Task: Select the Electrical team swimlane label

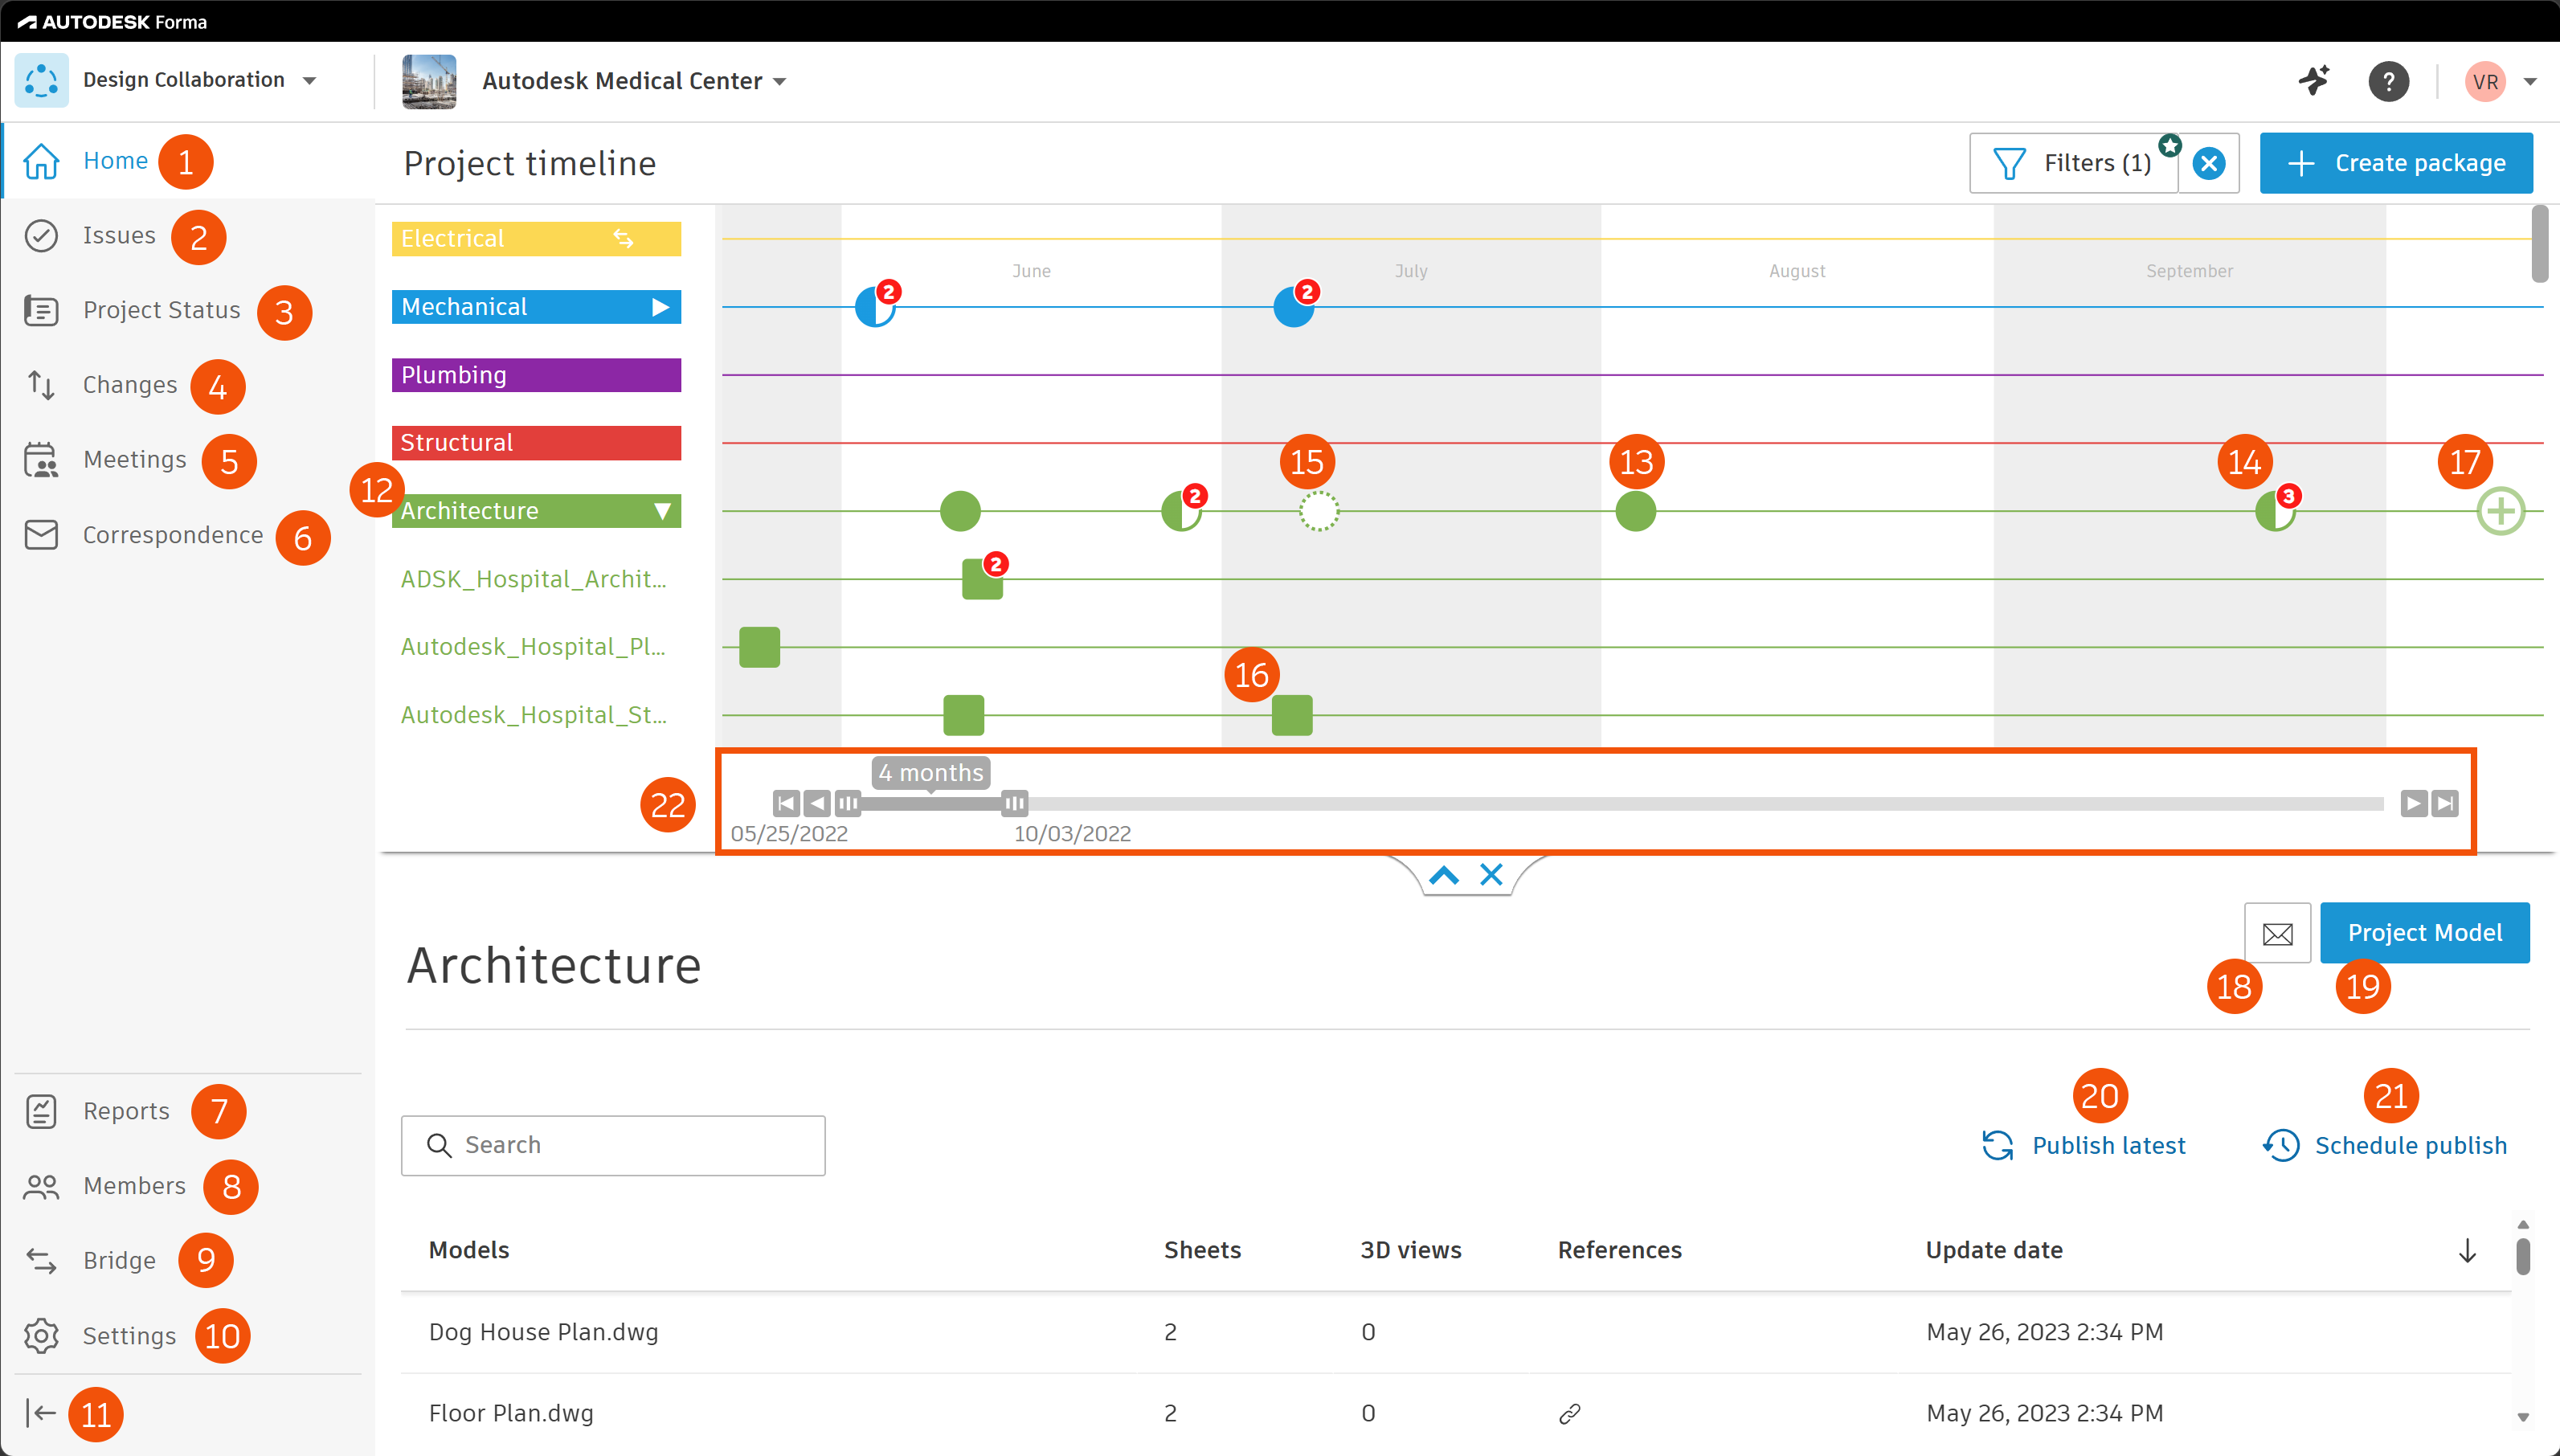Action: coord(536,239)
